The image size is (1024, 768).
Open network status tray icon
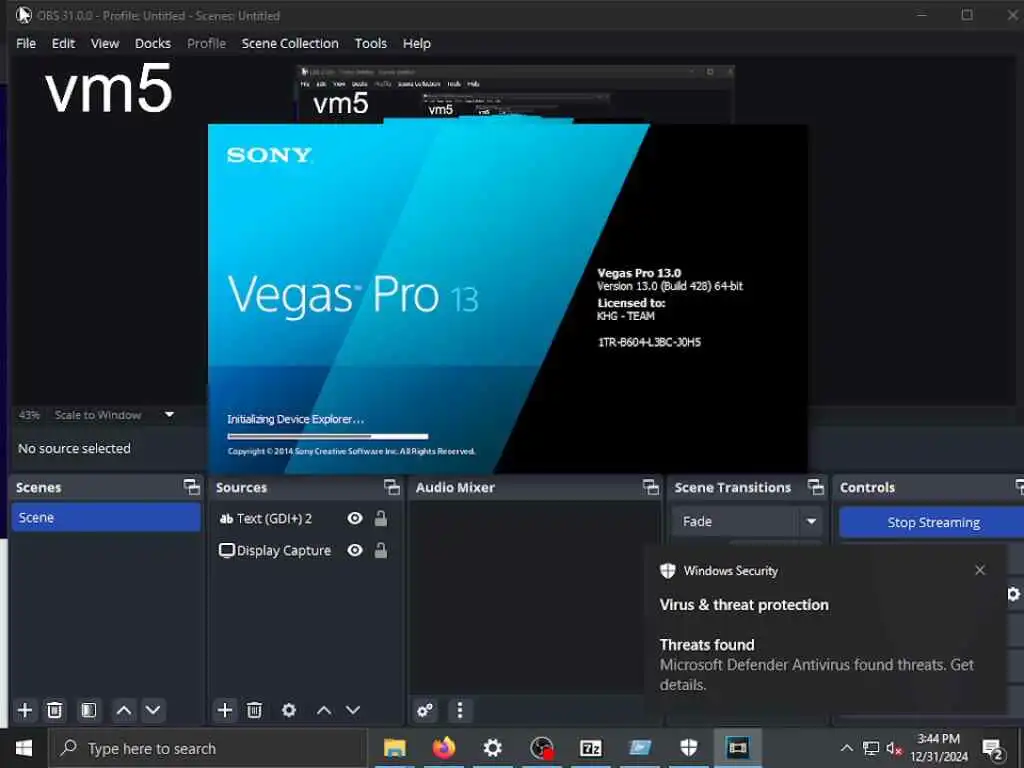(871, 748)
